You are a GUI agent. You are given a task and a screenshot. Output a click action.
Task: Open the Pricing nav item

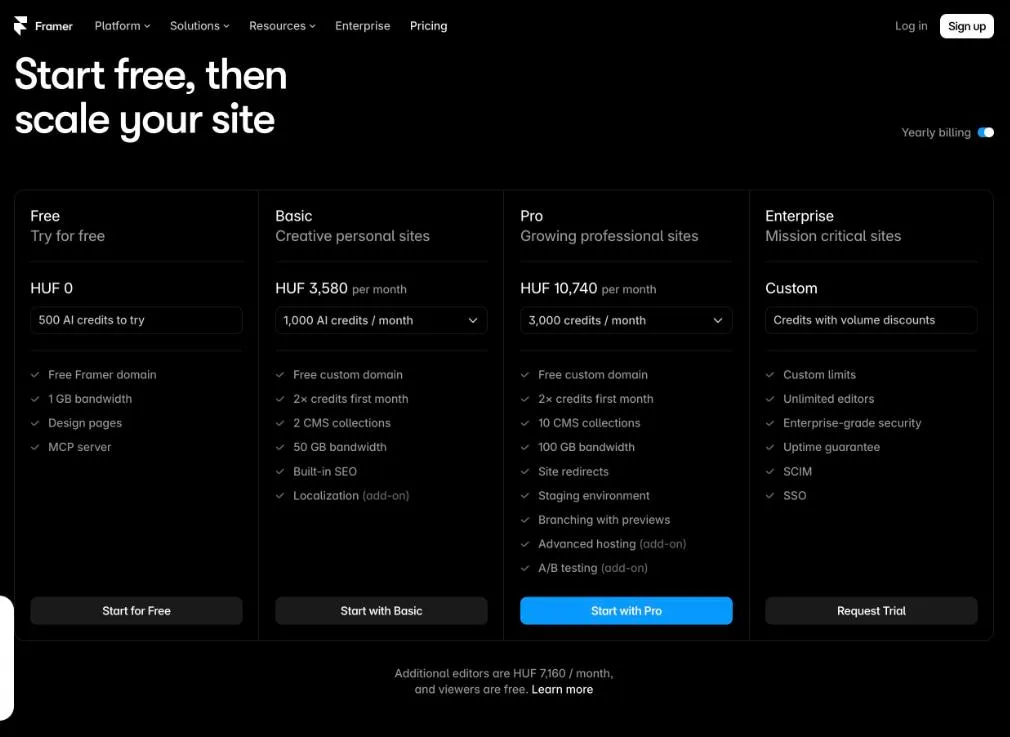point(428,26)
